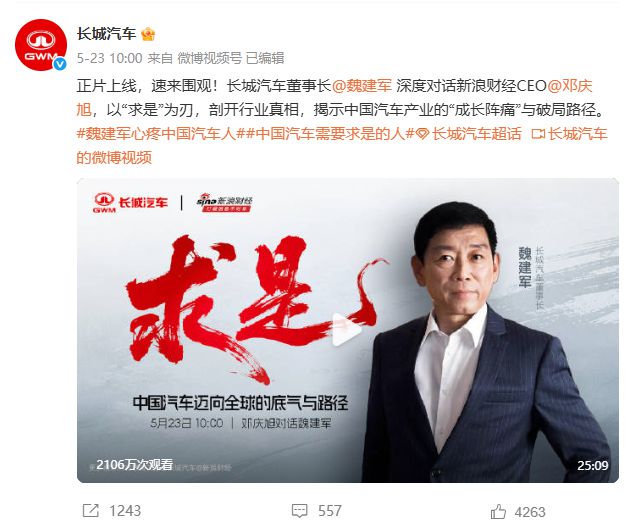The width and height of the screenshot is (628, 530).
Task: Click the 2106万次观看 view count
Action: [x=135, y=465]
